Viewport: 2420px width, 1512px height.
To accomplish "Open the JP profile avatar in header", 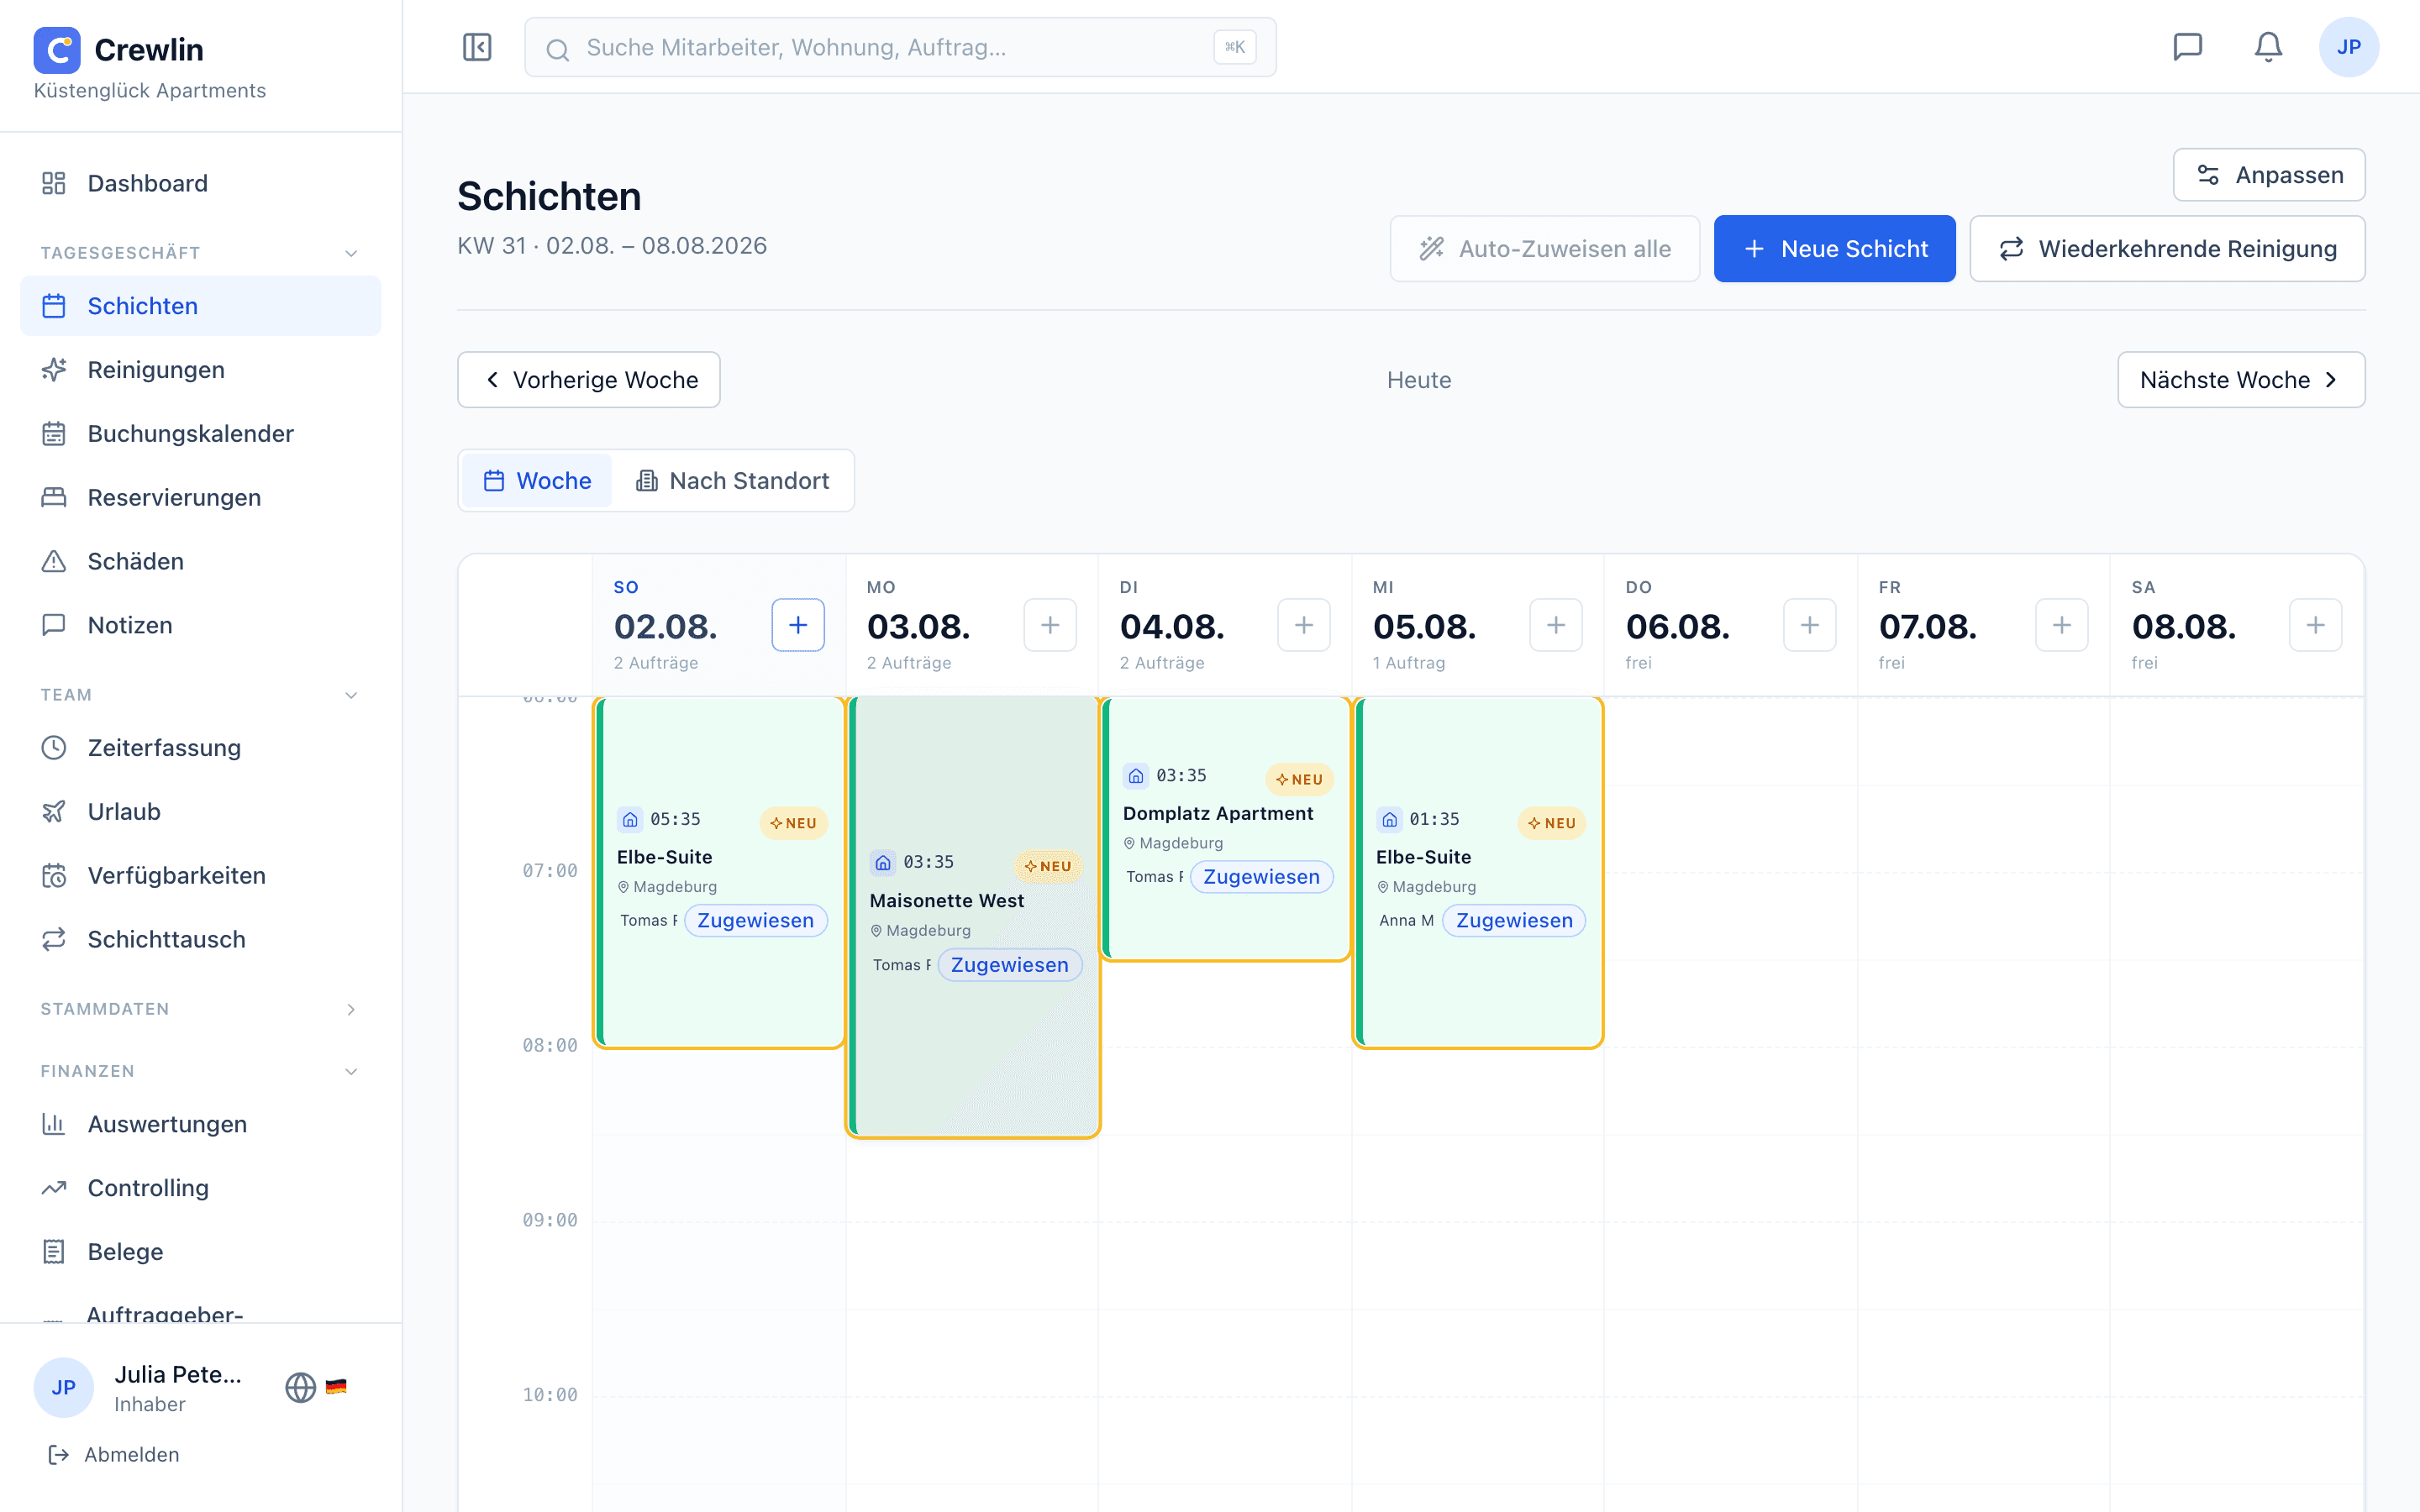I will [2348, 47].
